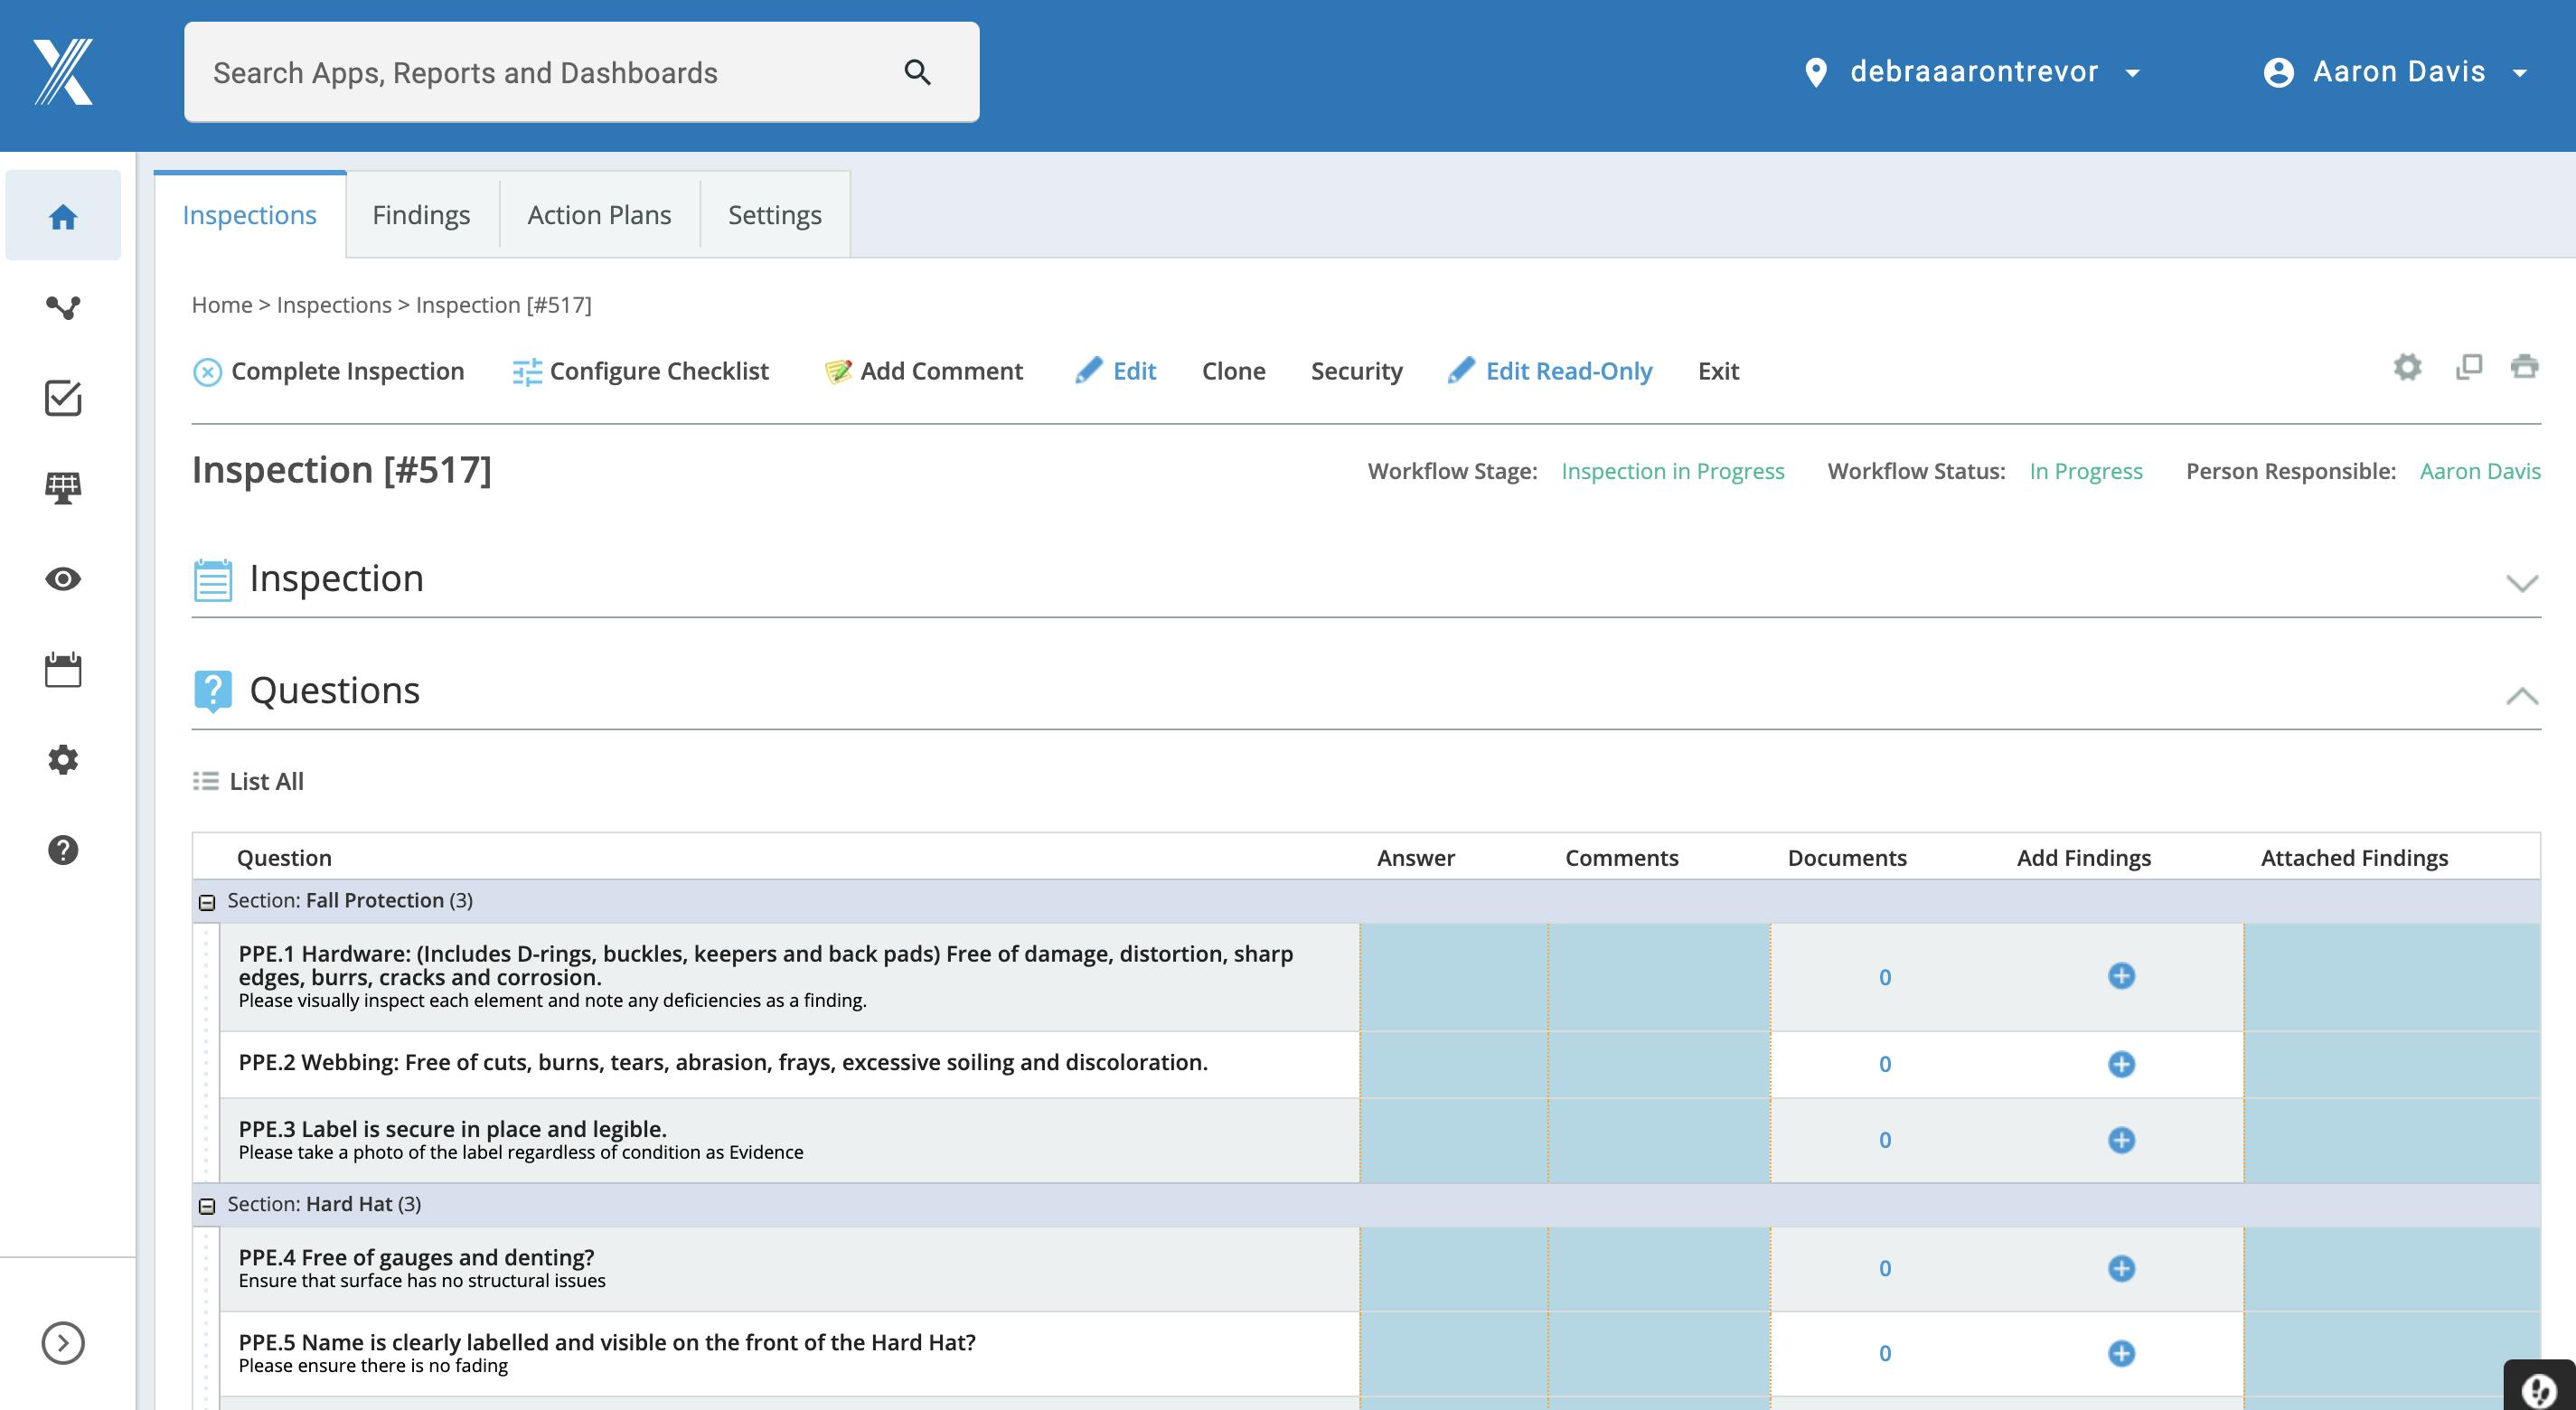2576x1410 pixels.
Task: Select the Home icon in the sidebar
Action: pyautogui.click(x=62, y=215)
